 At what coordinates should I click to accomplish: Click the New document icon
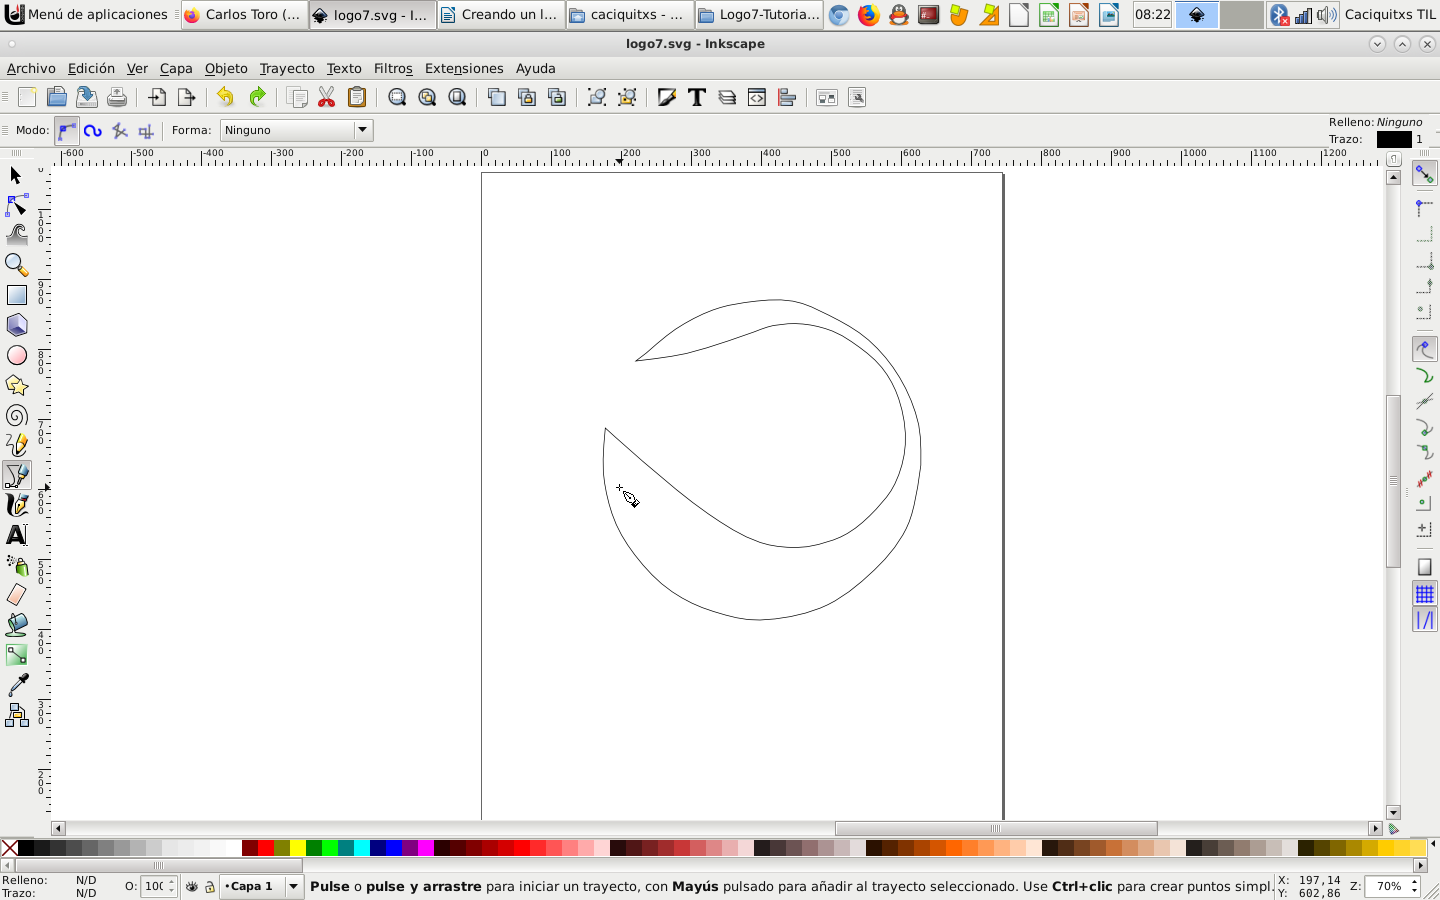tap(27, 97)
